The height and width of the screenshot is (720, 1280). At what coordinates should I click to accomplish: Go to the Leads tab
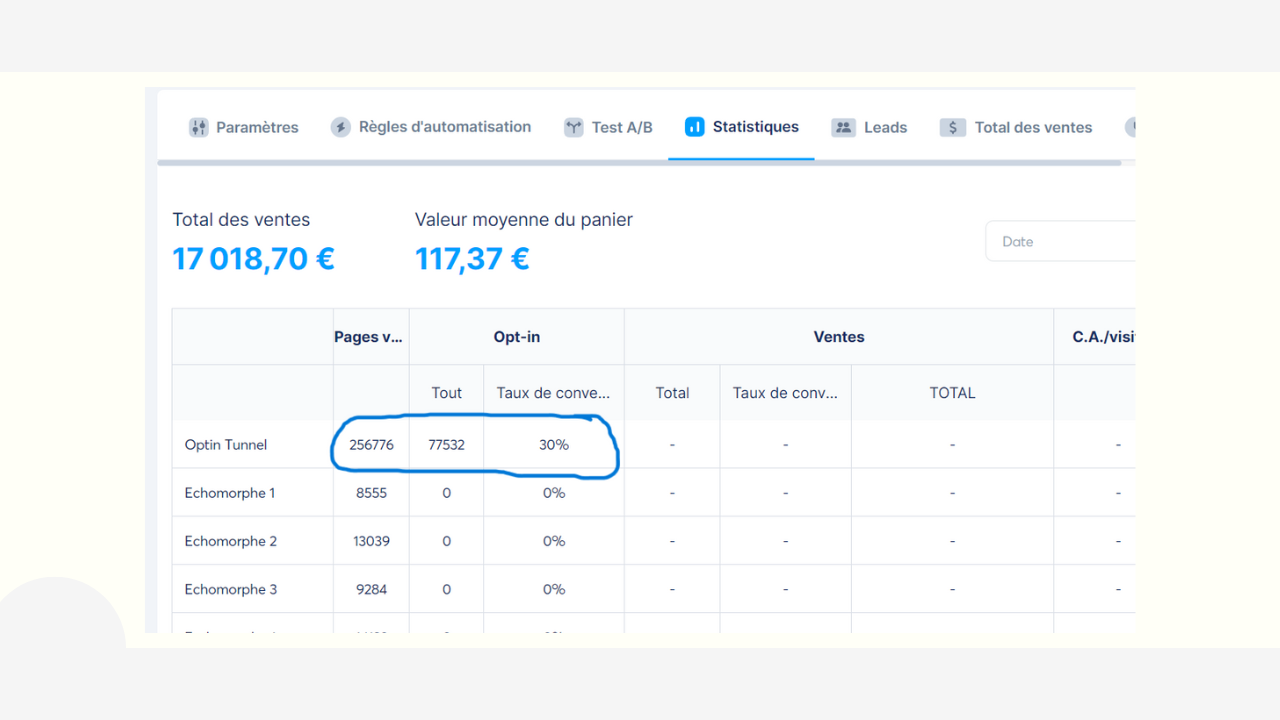[885, 127]
